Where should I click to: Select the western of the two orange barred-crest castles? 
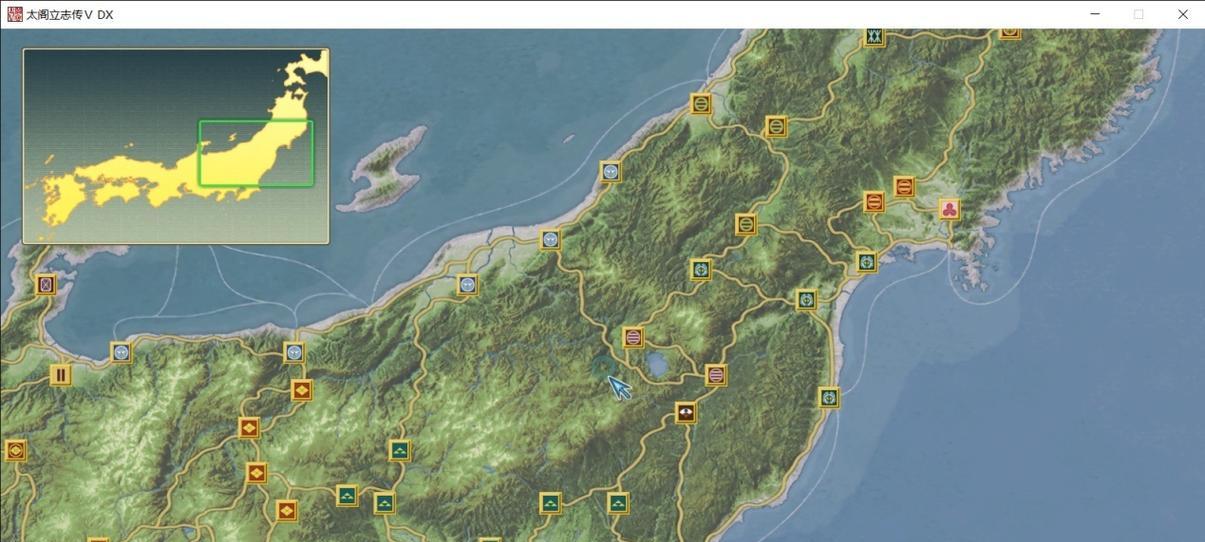pos(874,202)
